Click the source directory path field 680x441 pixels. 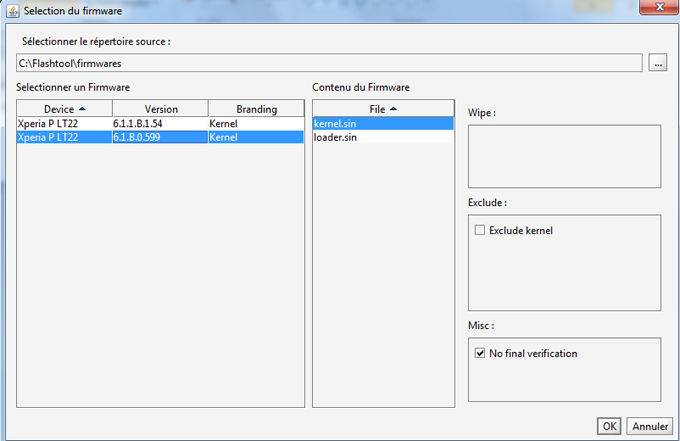(329, 63)
